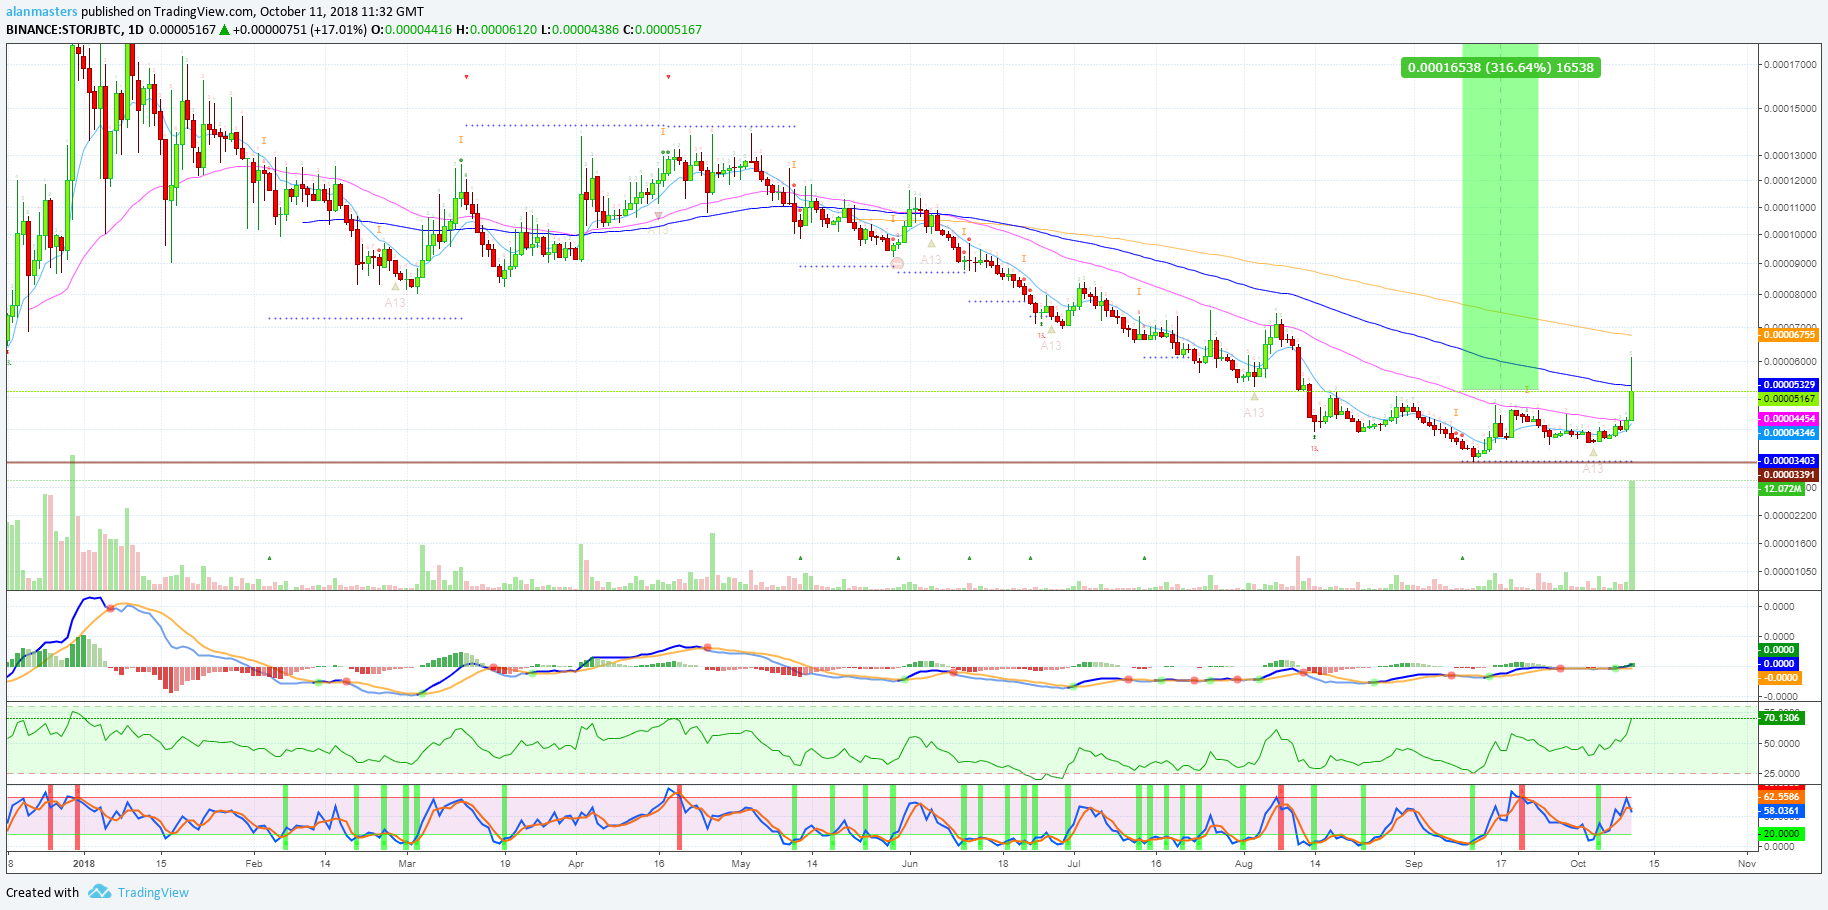Click the green 0.00005167 current price tag

point(1788,398)
